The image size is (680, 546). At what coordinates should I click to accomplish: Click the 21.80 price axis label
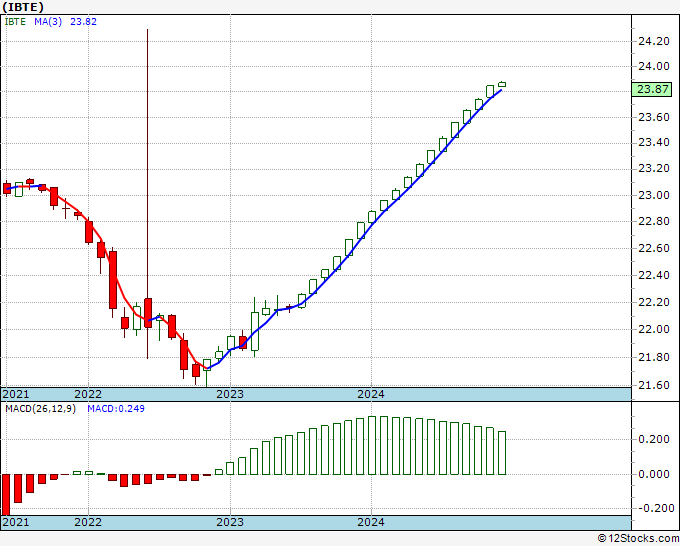(654, 357)
